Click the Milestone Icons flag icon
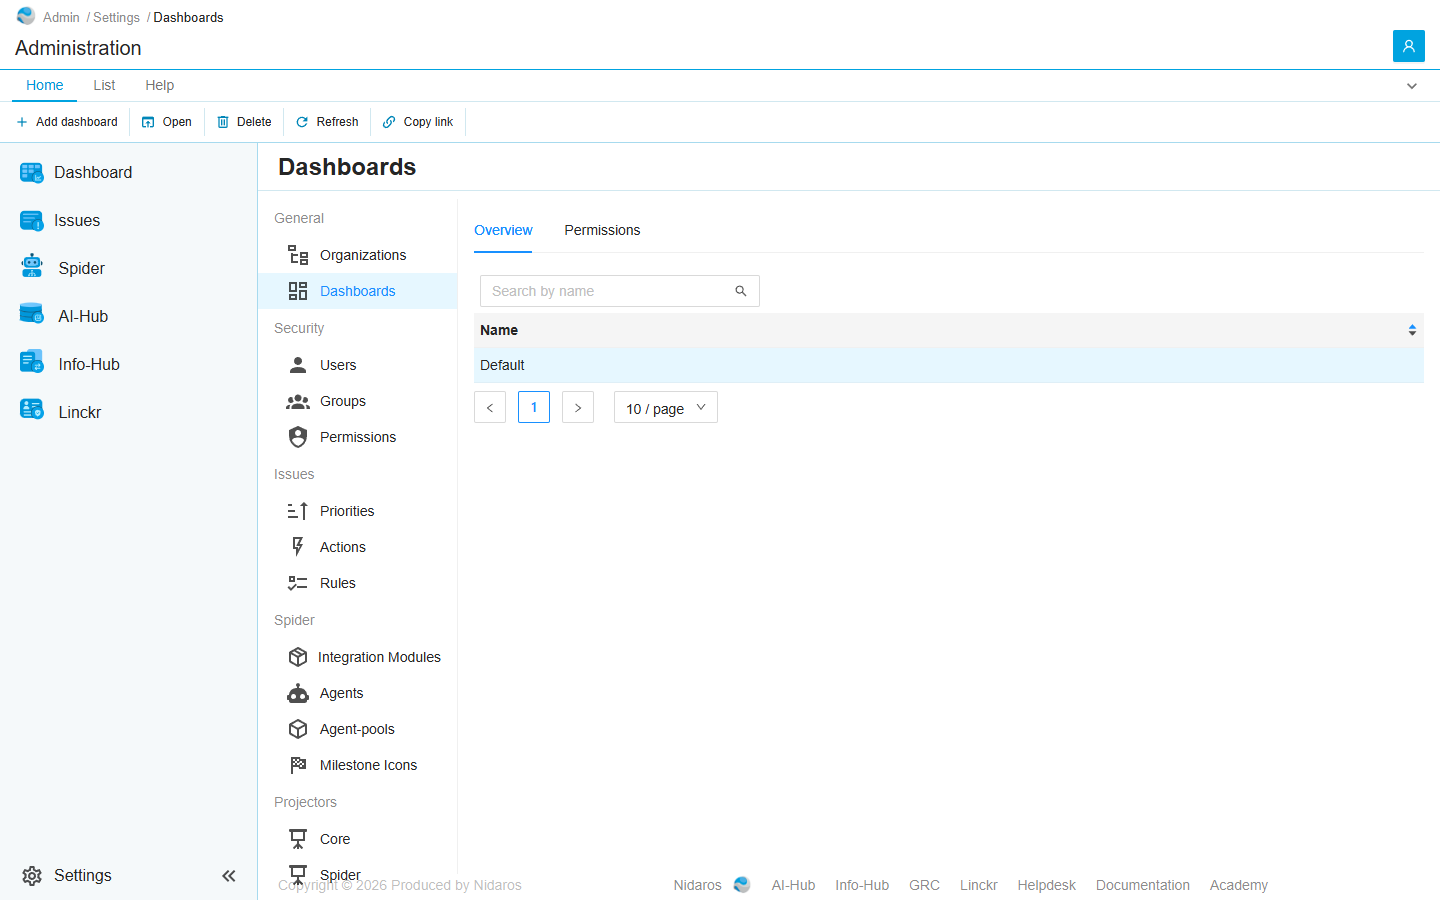The height and width of the screenshot is (900, 1440). click(x=298, y=765)
